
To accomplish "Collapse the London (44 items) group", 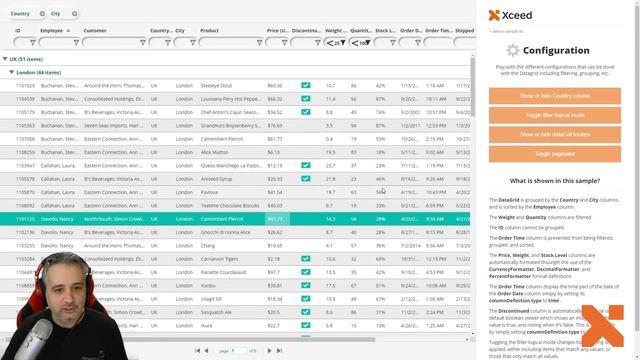I will [11, 72].
